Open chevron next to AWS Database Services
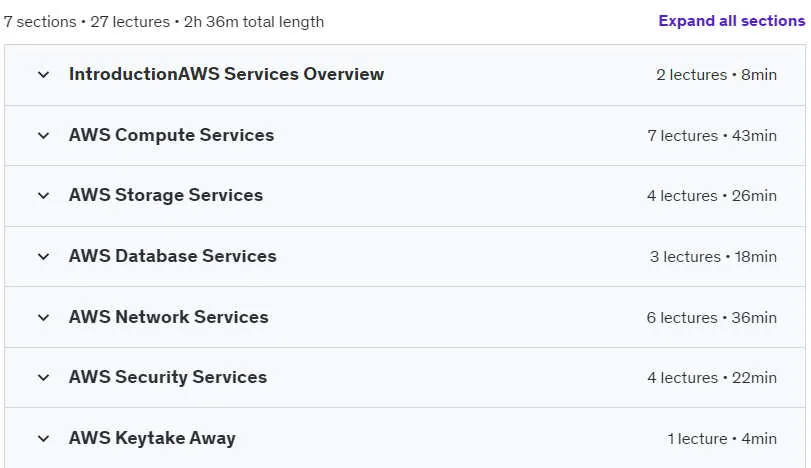Viewport: 811px width, 468px height. (43, 257)
